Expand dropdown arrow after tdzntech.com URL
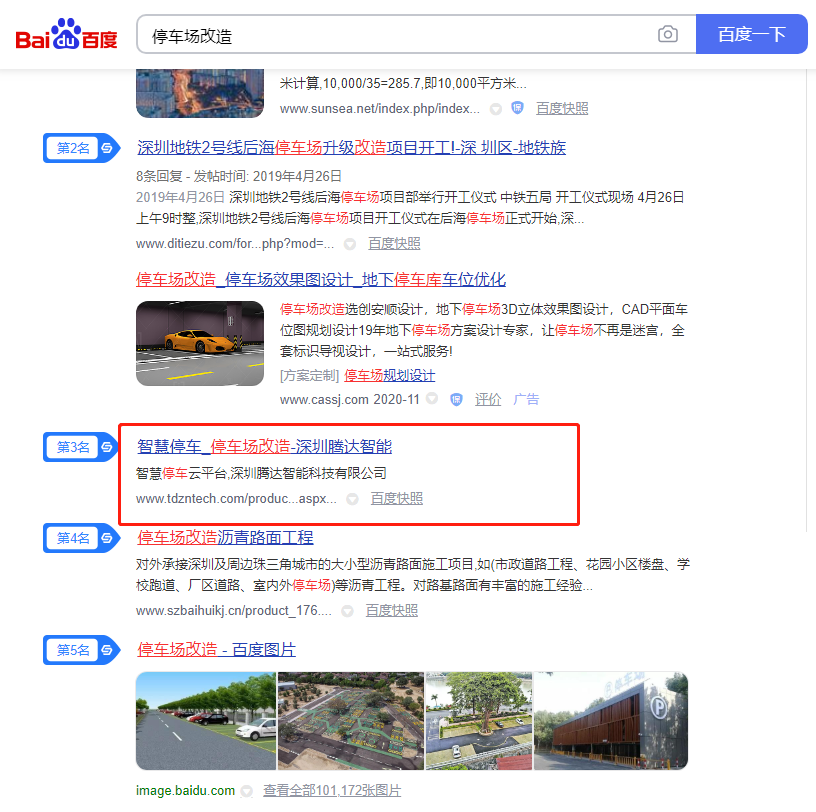The image size is (816, 812). (x=352, y=499)
